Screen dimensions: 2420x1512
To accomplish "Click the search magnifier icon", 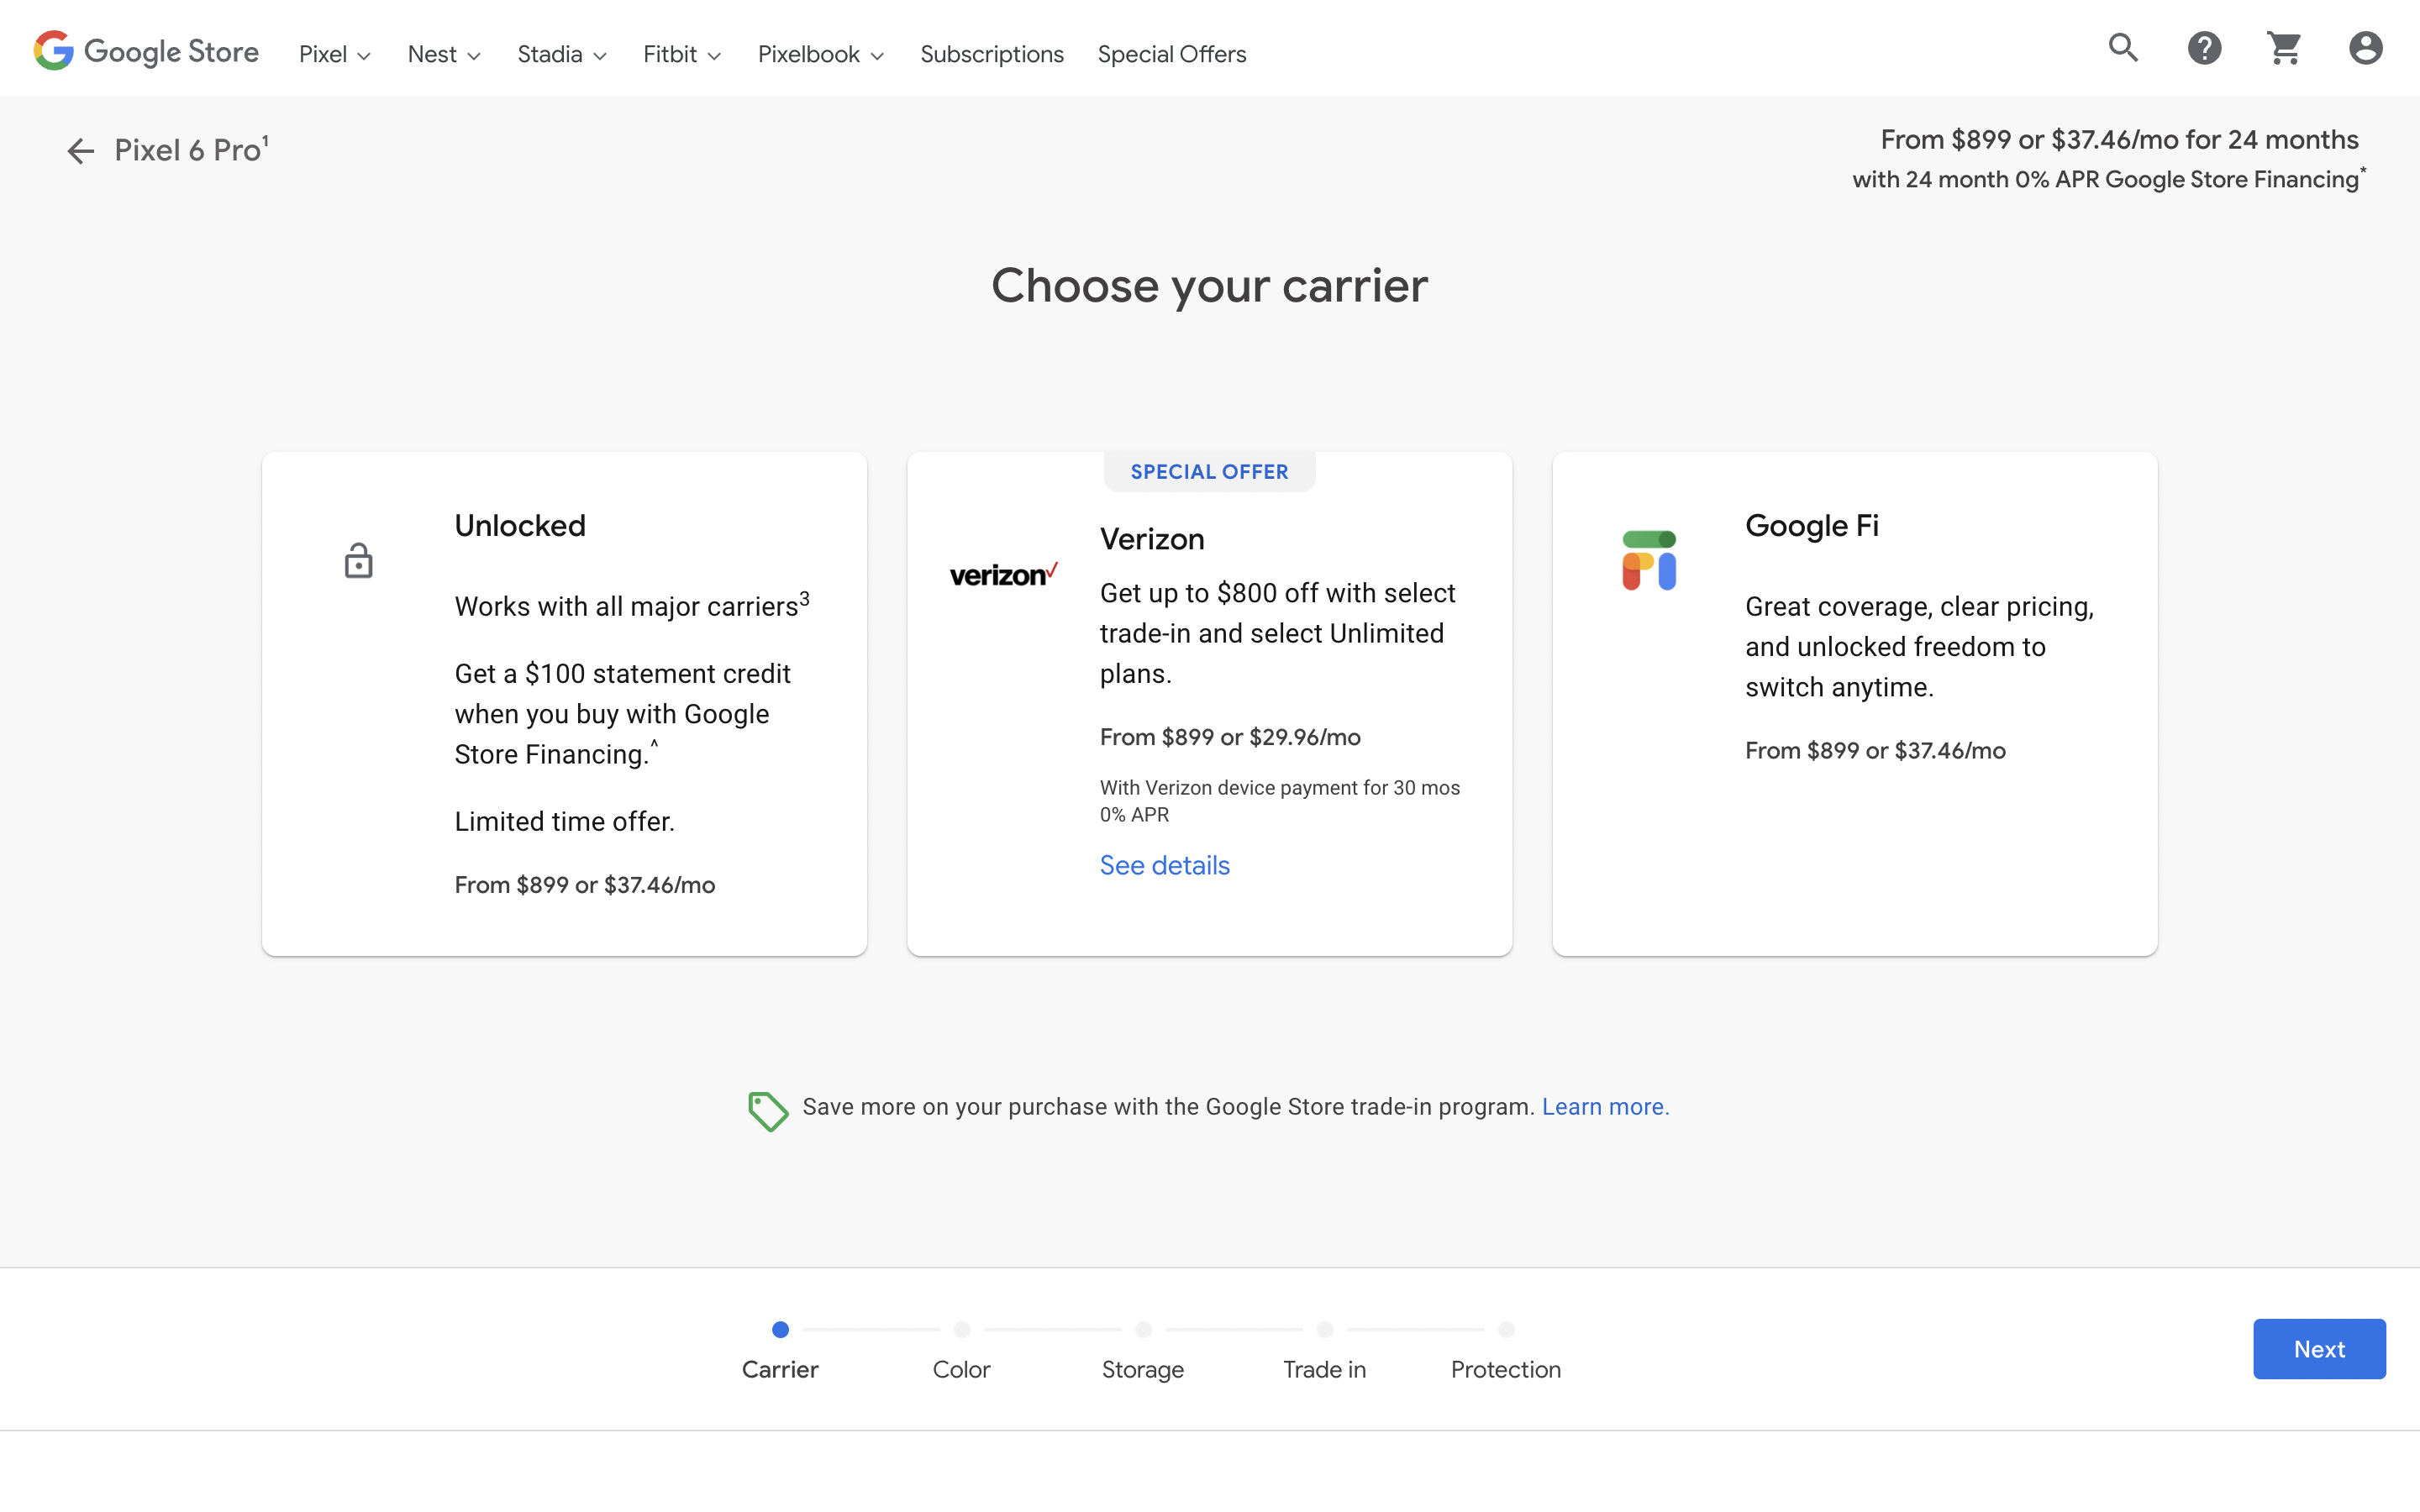I will 2123,48.
